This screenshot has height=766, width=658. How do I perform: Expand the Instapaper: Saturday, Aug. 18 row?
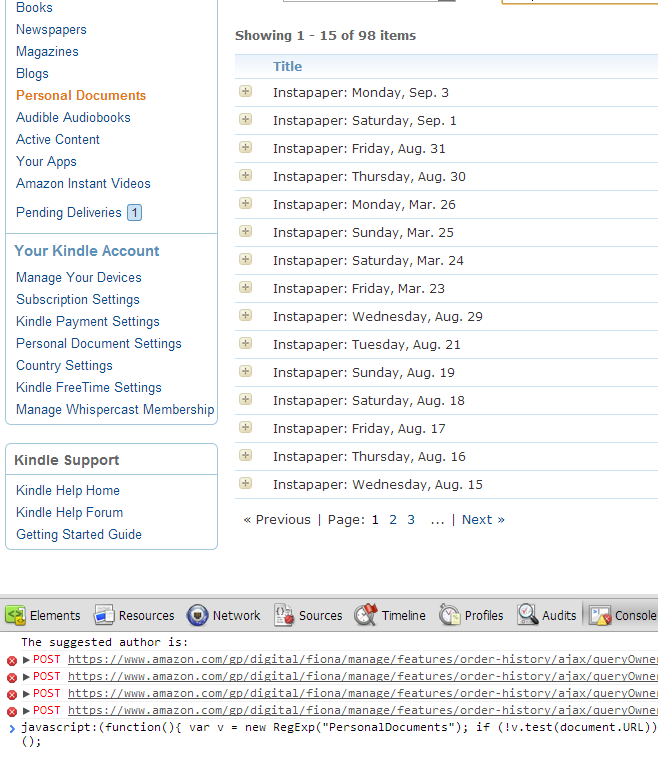(246, 399)
